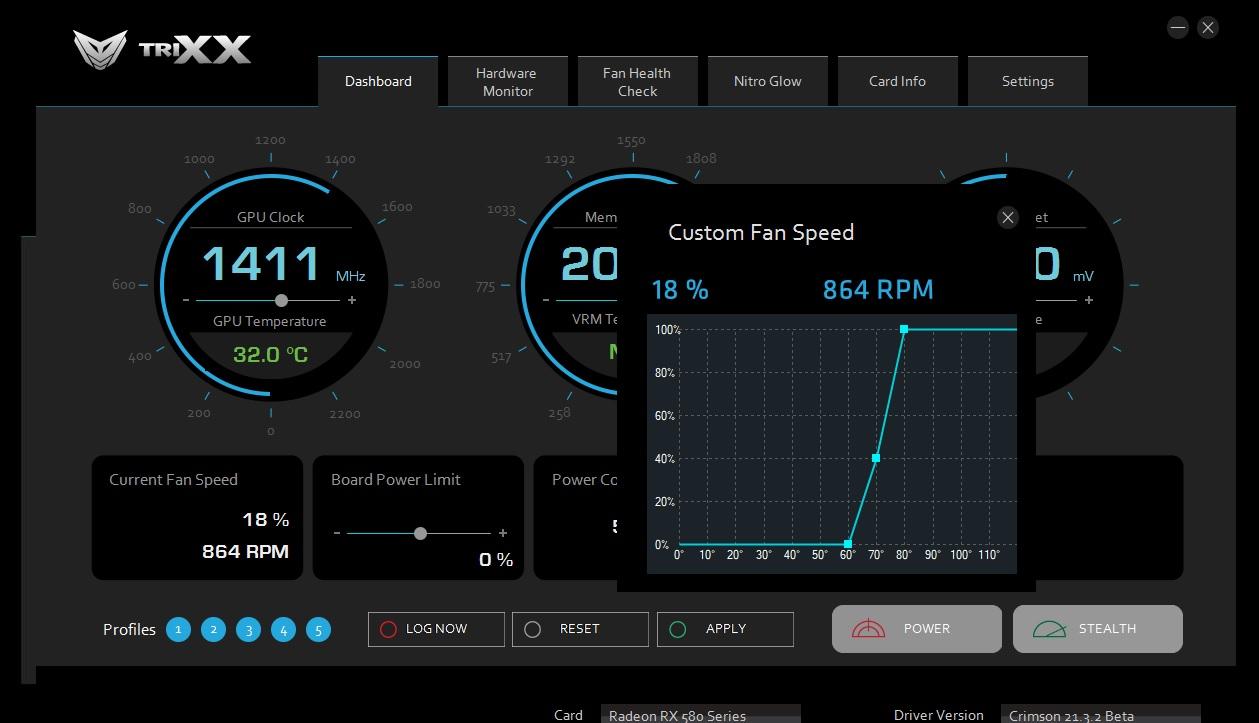View the Card Info tab
Viewport: 1259px width, 723px height.
[x=897, y=81]
